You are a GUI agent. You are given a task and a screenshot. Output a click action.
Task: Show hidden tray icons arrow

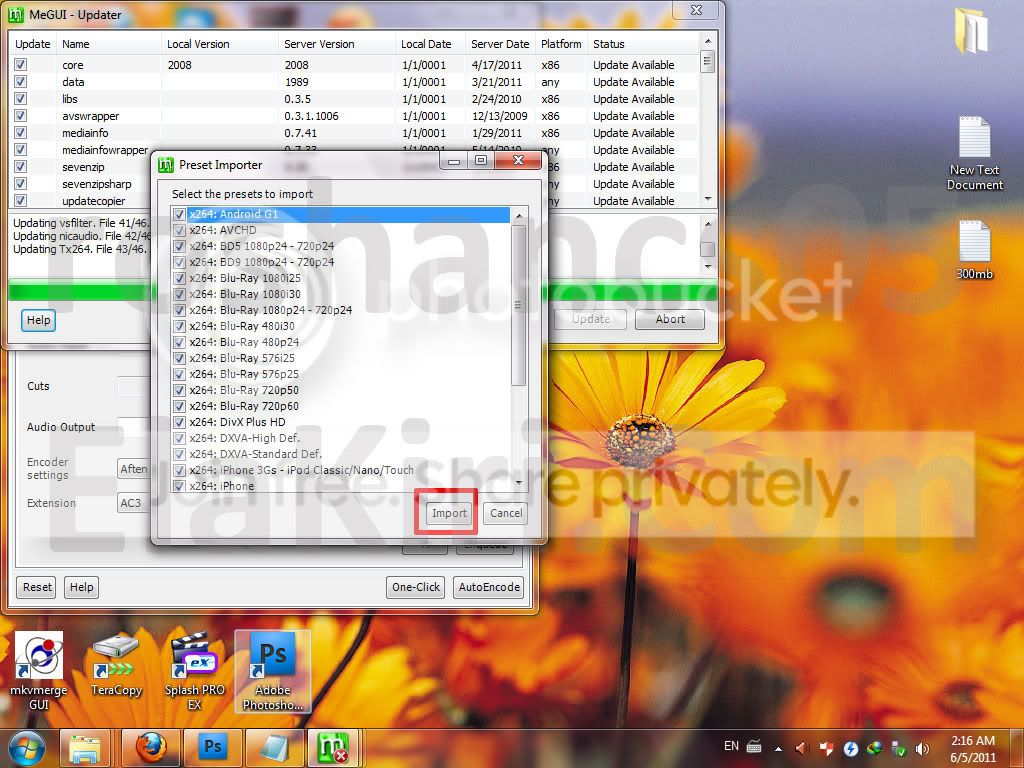[x=778, y=748]
